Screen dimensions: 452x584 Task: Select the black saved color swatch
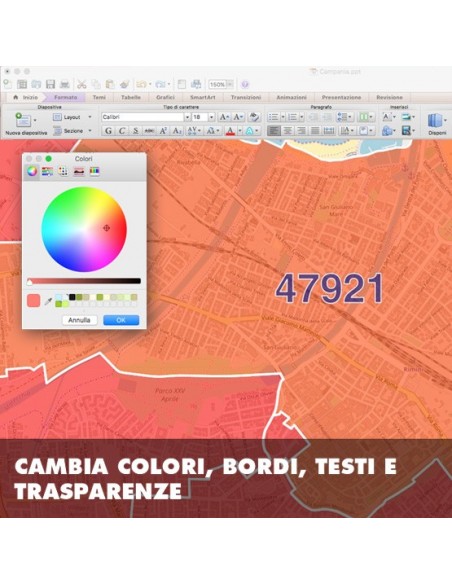coord(72,297)
